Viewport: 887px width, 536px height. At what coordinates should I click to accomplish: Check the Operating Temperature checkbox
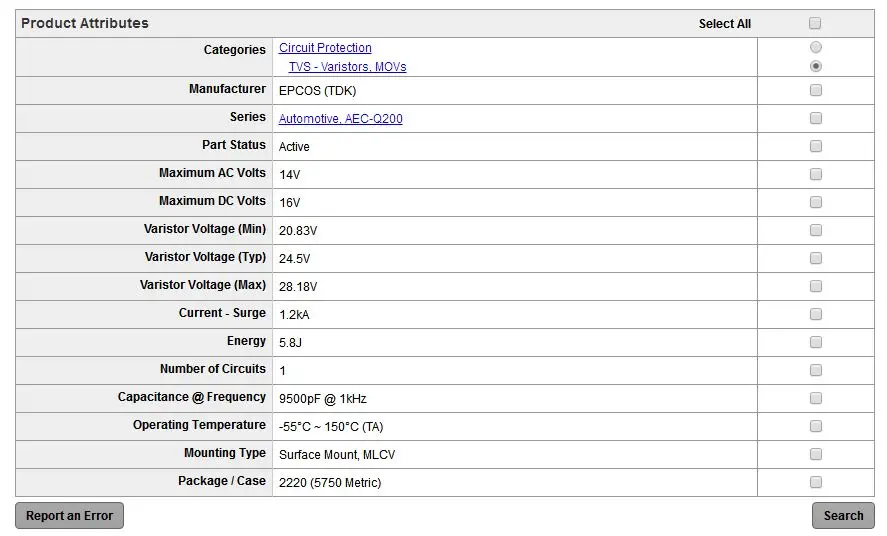816,426
